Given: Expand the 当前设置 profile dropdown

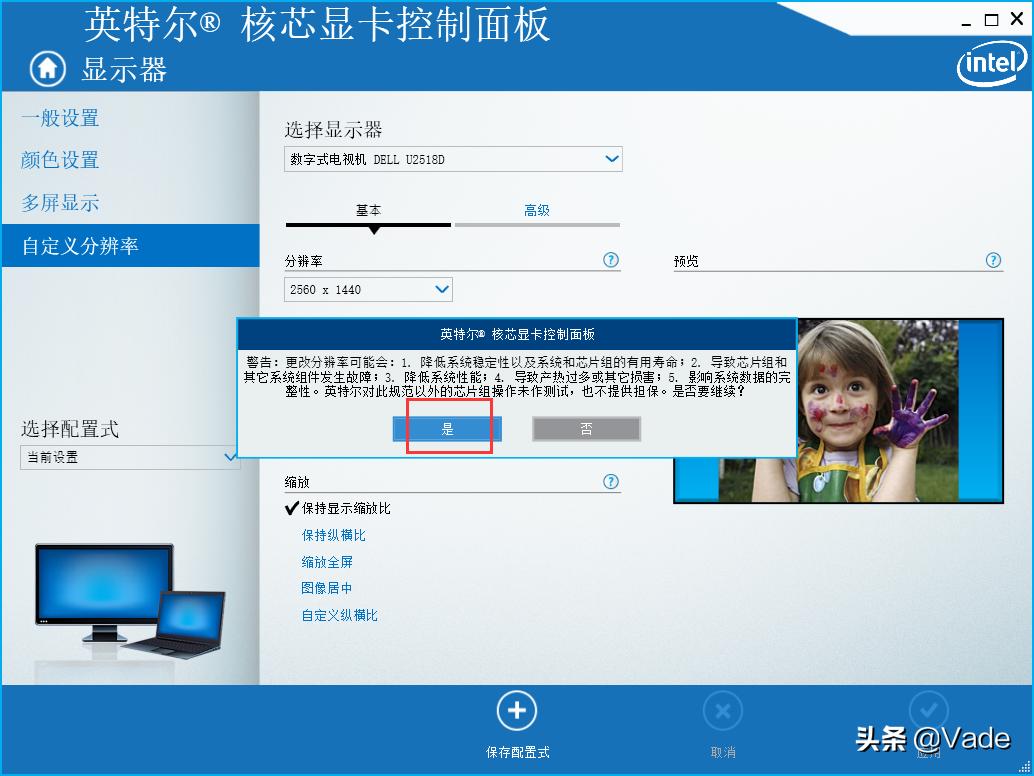Looking at the screenshot, I should coord(230,457).
